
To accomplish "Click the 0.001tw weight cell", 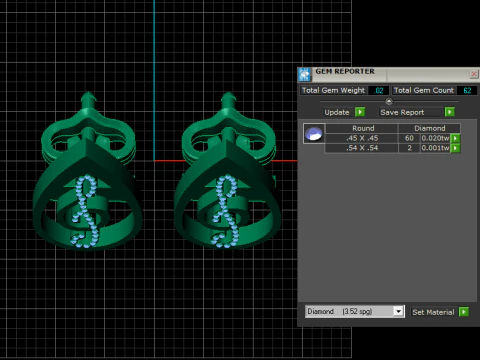I will 435,148.
